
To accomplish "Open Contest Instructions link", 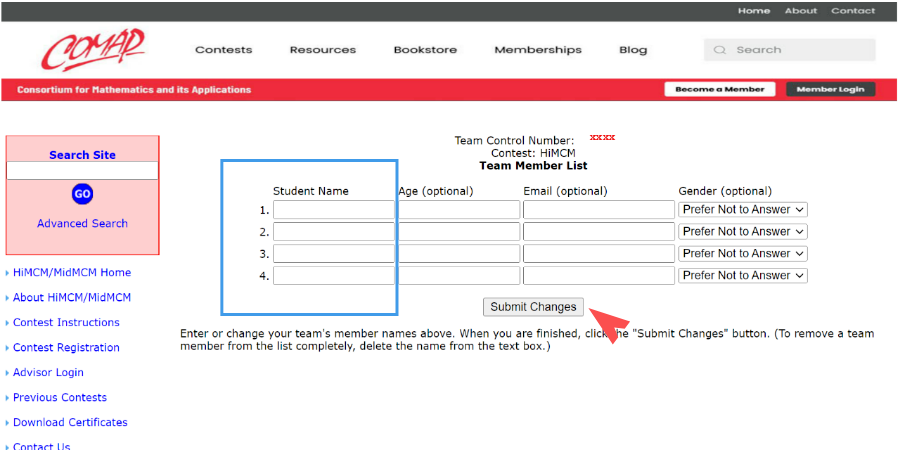I will 66,323.
